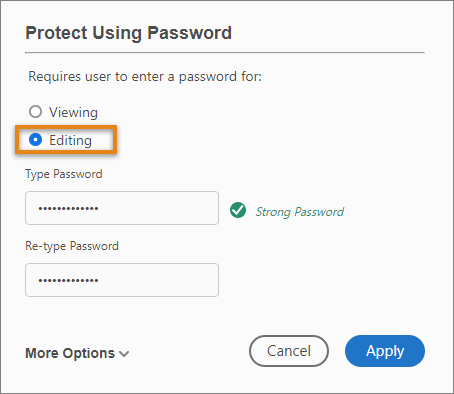Image resolution: width=454 pixels, height=394 pixels.
Task: Open the More Options section label
Action: click(70, 353)
